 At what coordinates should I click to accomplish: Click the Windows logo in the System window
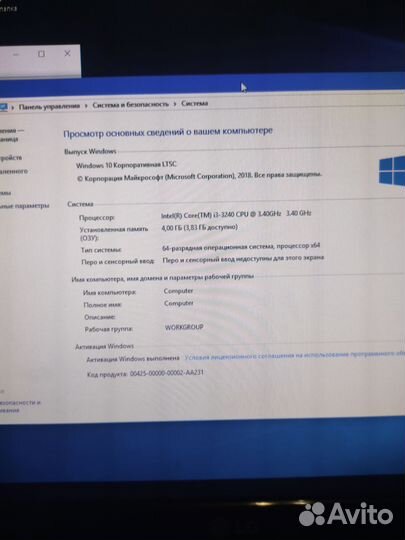pos(392,172)
